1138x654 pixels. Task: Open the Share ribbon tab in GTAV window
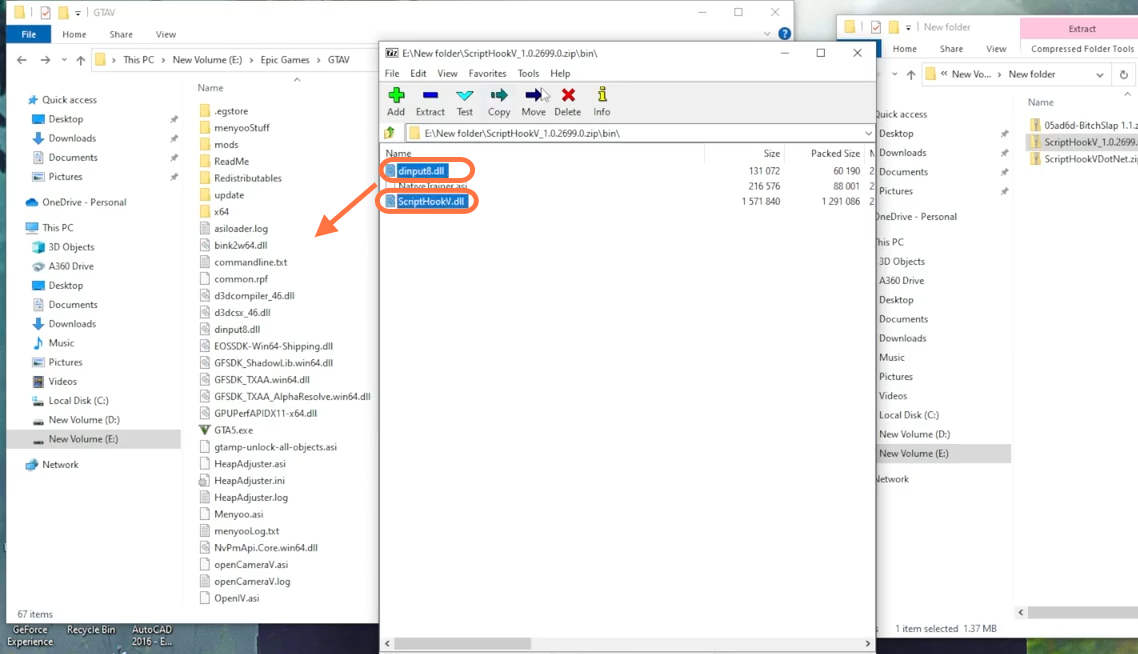pyautogui.click(x=120, y=34)
